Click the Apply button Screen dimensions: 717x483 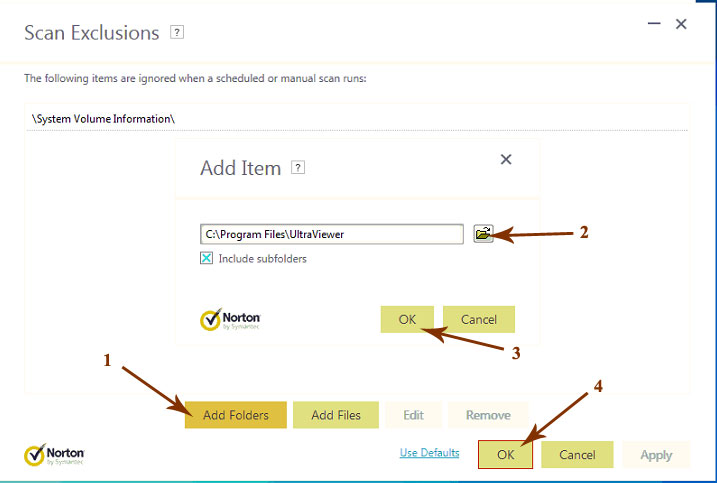tap(656, 455)
